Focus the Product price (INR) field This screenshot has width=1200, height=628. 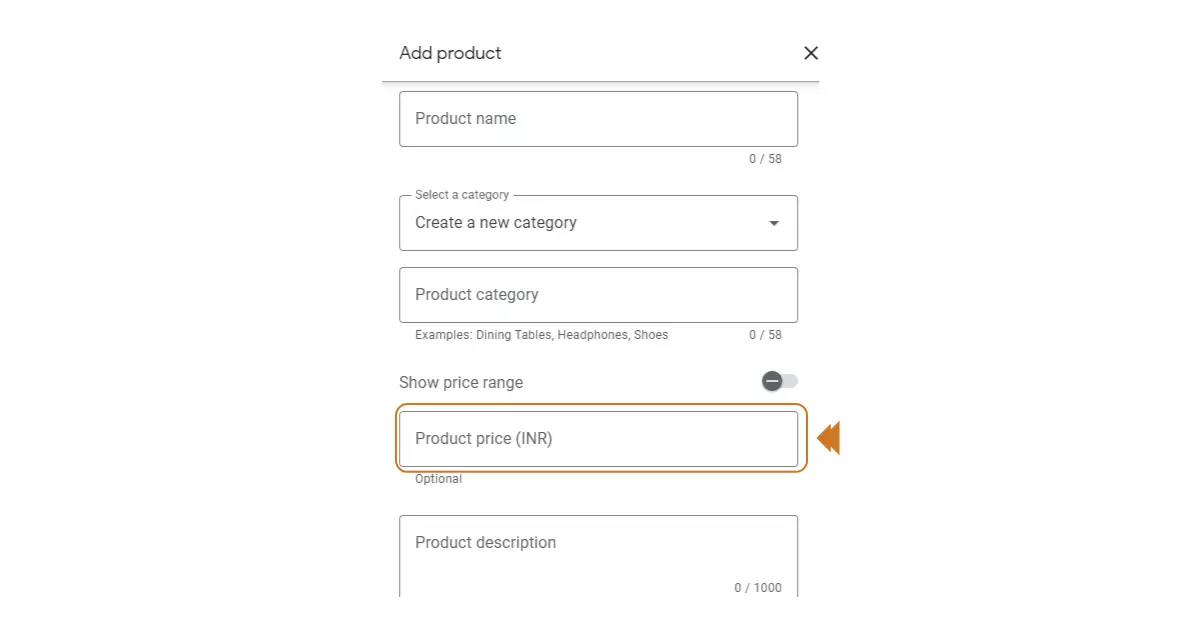click(598, 439)
